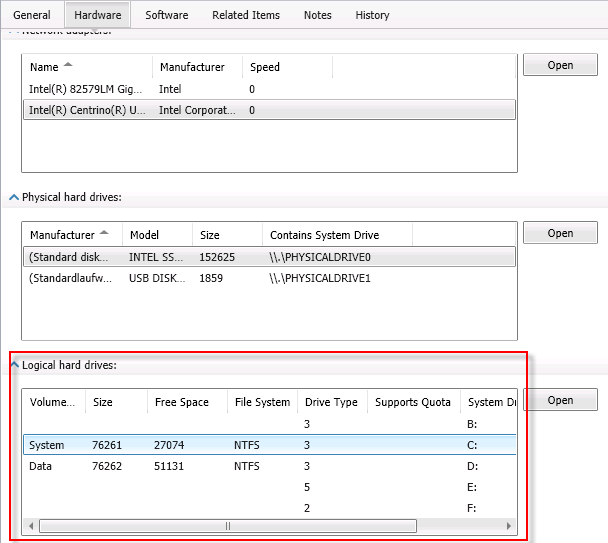Open the History tab
The image size is (608, 543).
[372, 15]
